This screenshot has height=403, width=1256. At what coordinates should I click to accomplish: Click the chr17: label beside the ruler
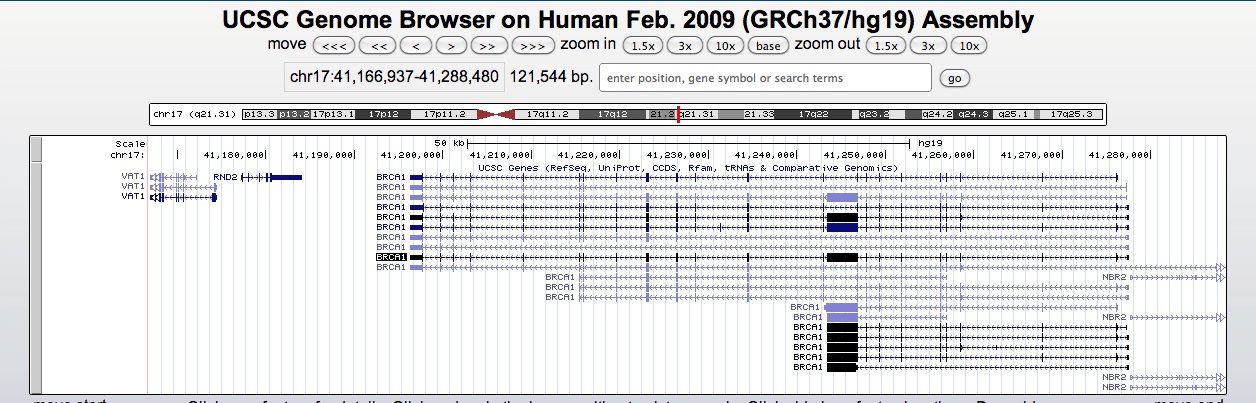[128, 155]
